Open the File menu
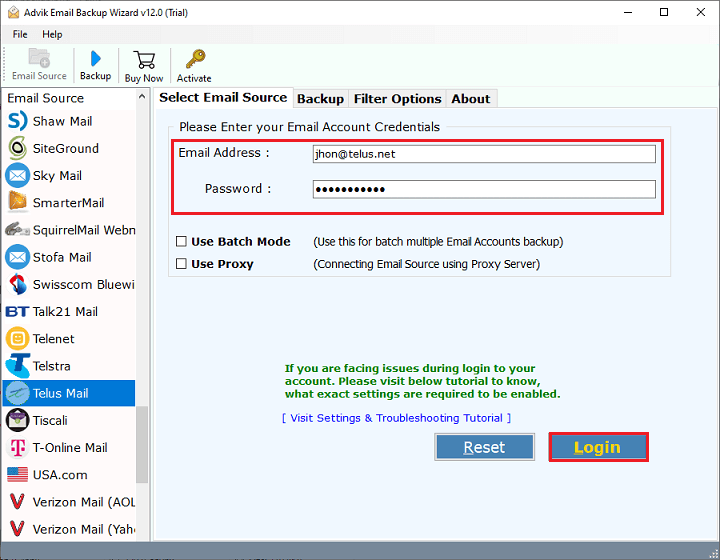 20,34
